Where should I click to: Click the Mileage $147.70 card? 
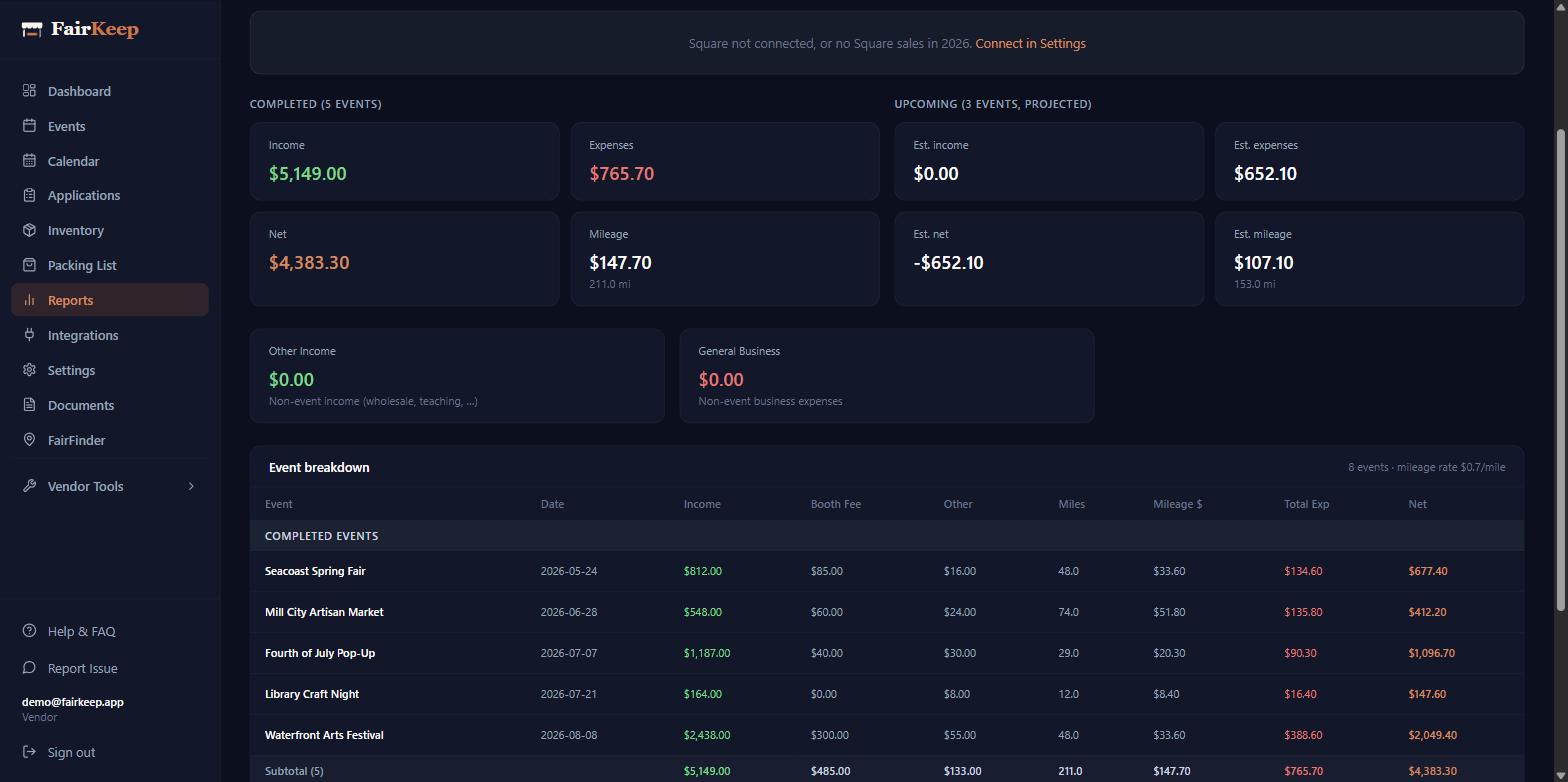click(x=725, y=258)
